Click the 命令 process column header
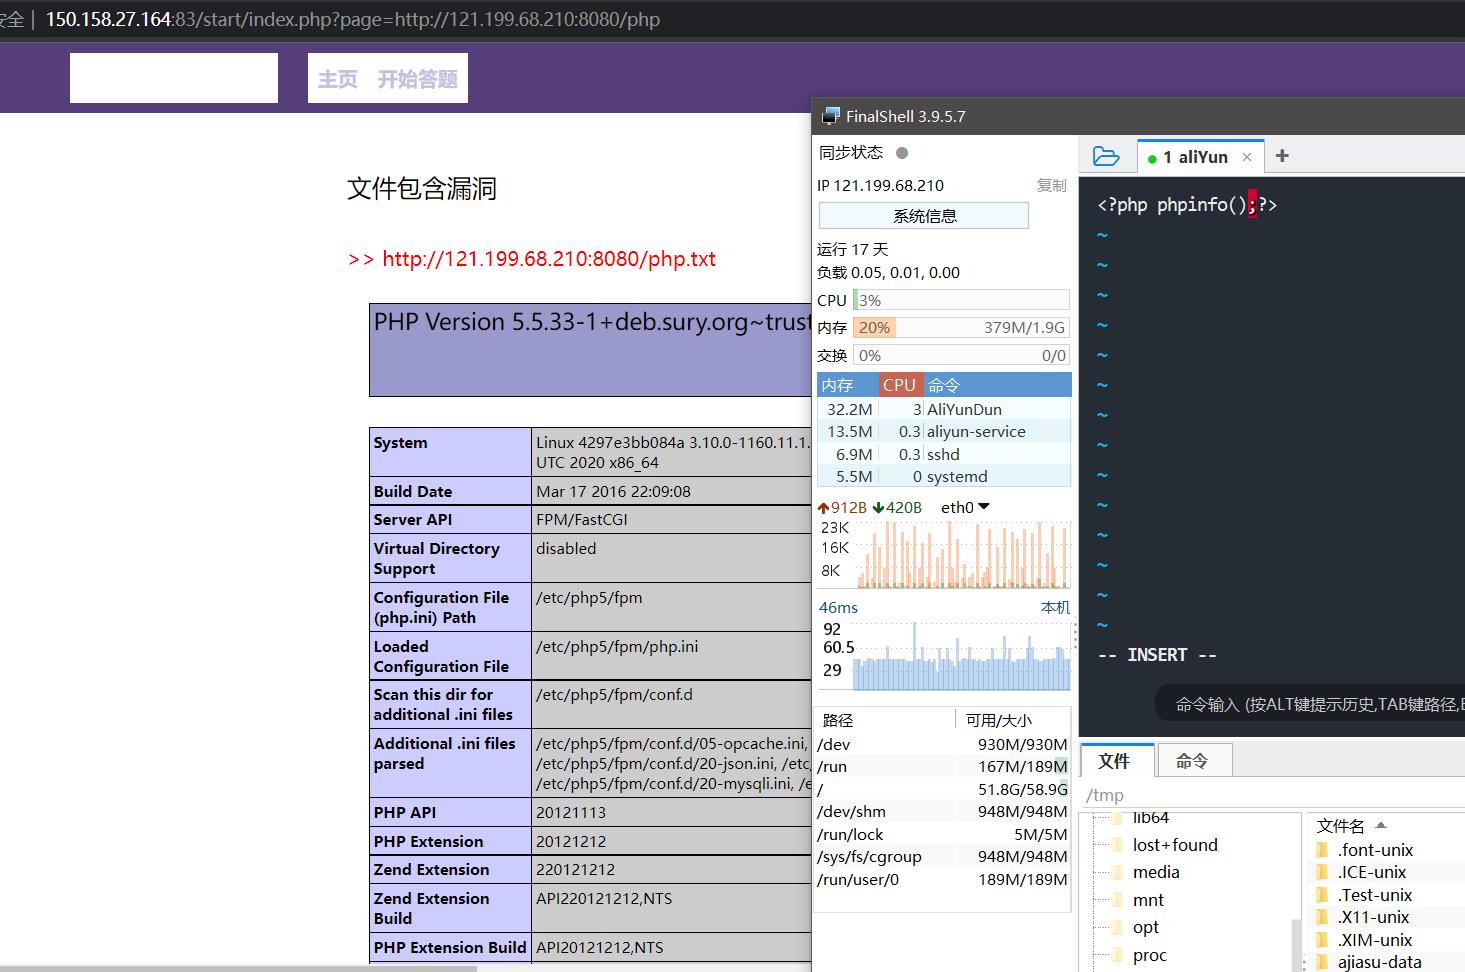The height and width of the screenshot is (972, 1465). tap(997, 385)
